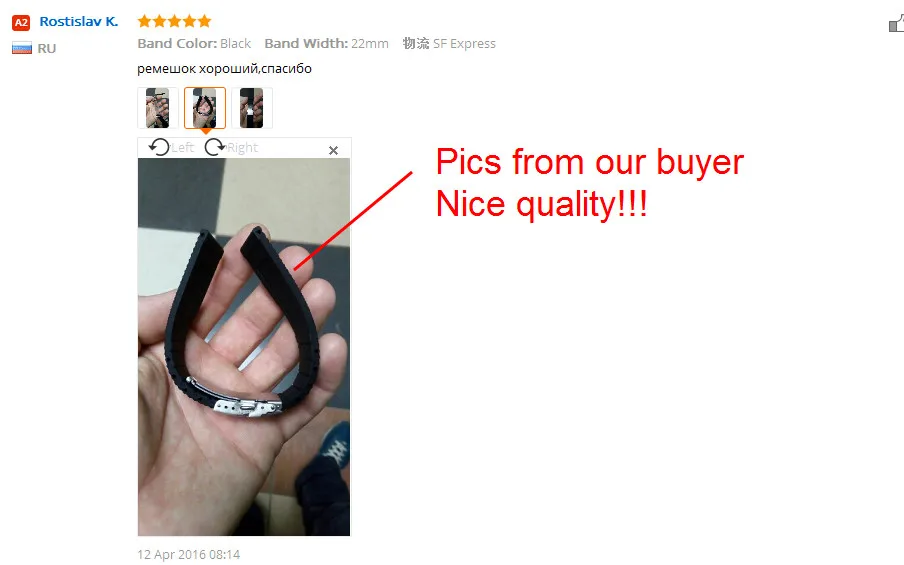This screenshot has height=565, width=904.
Task: Click the Band Width 22mm label
Action: [326, 43]
